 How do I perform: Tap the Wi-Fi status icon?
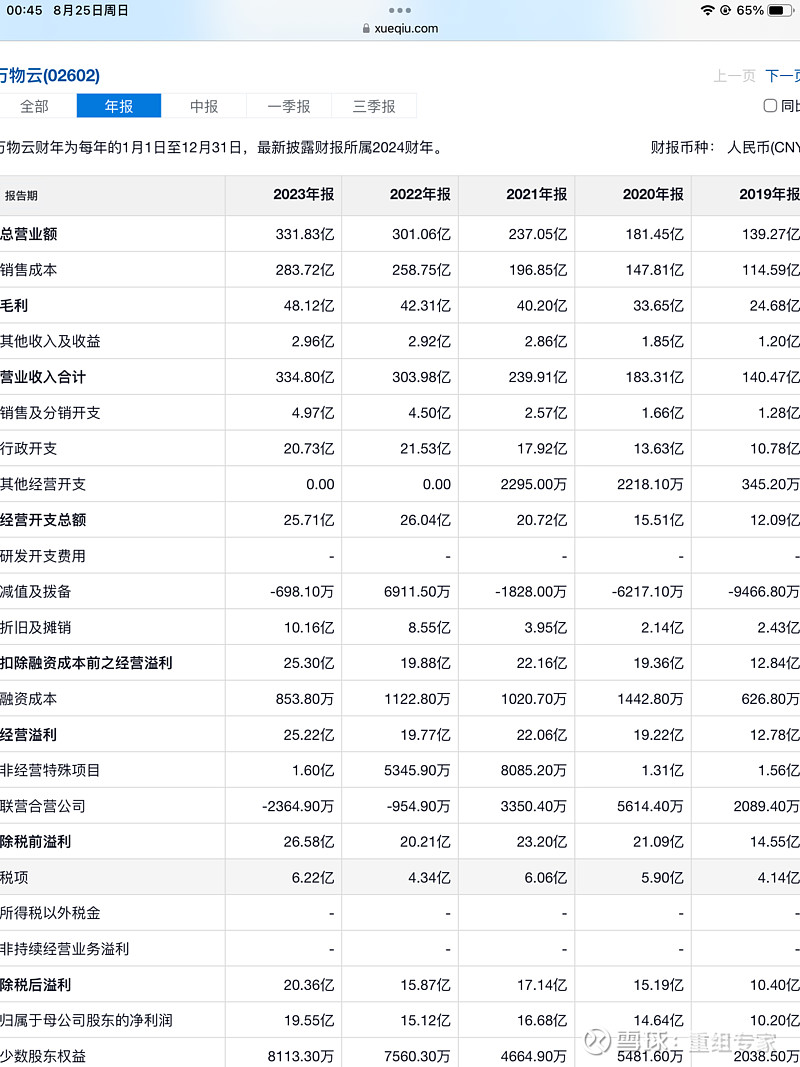tap(707, 10)
